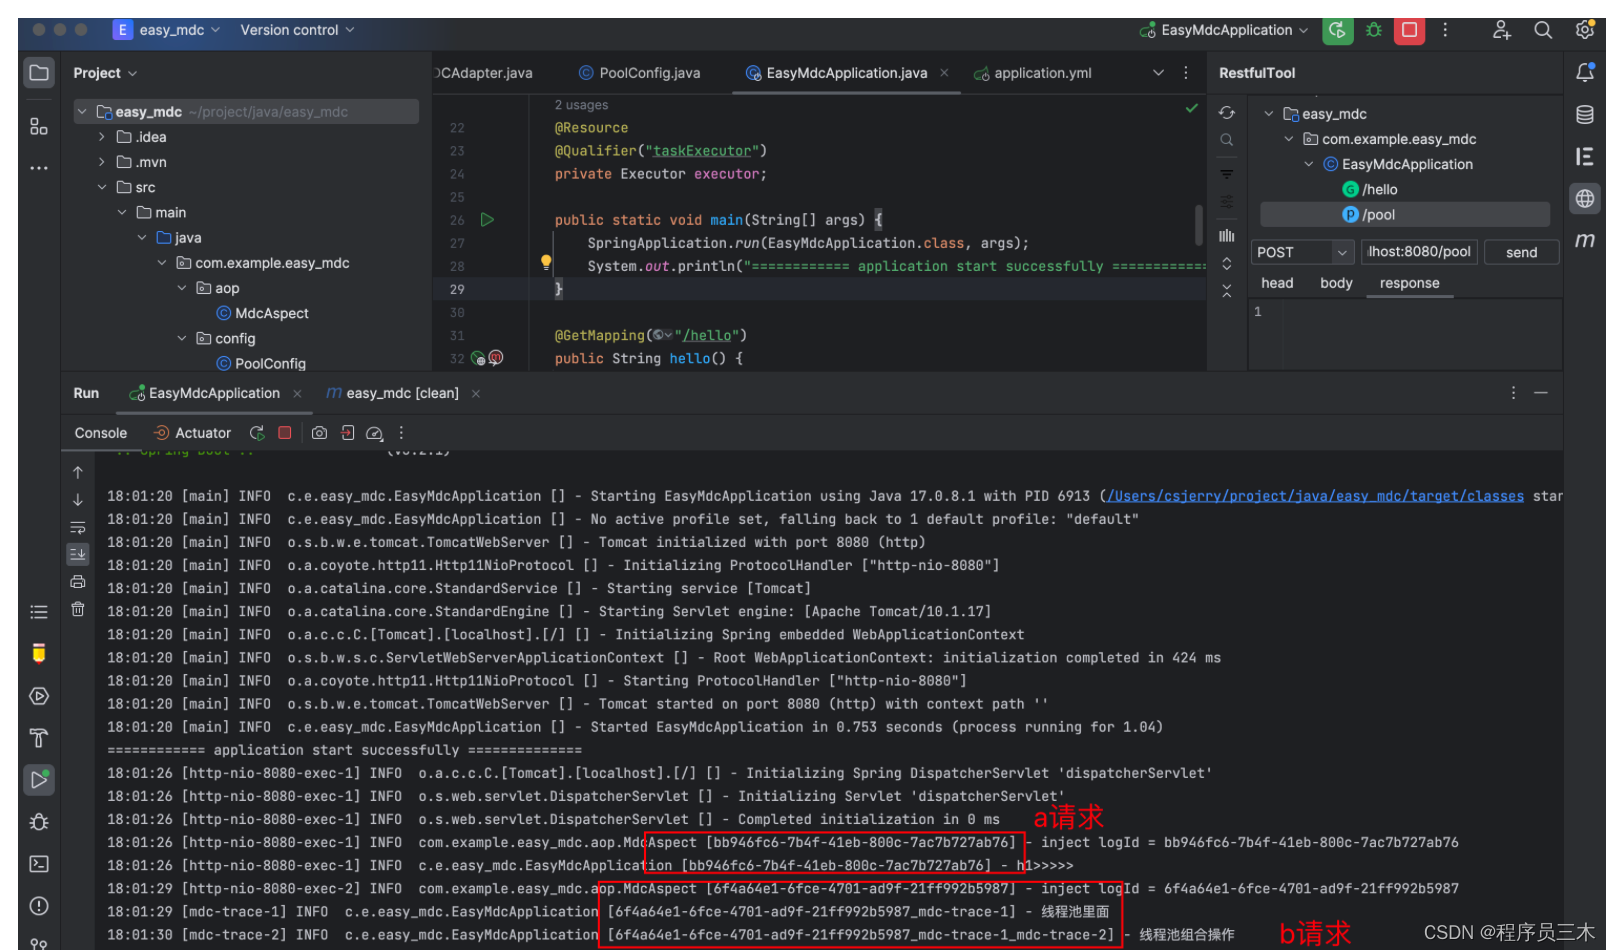
Task: Send the POST request in RestfulTool
Action: point(1521,252)
